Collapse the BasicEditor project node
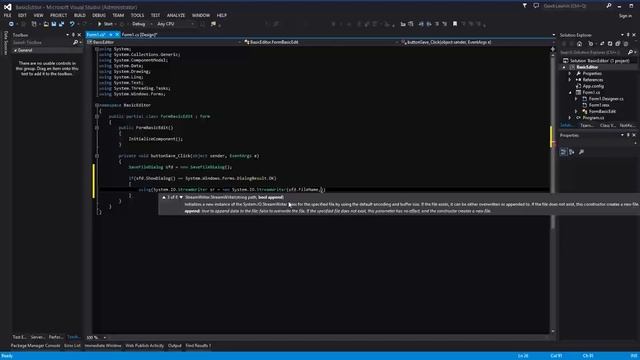Screen dimensions: 640x360 564,67
